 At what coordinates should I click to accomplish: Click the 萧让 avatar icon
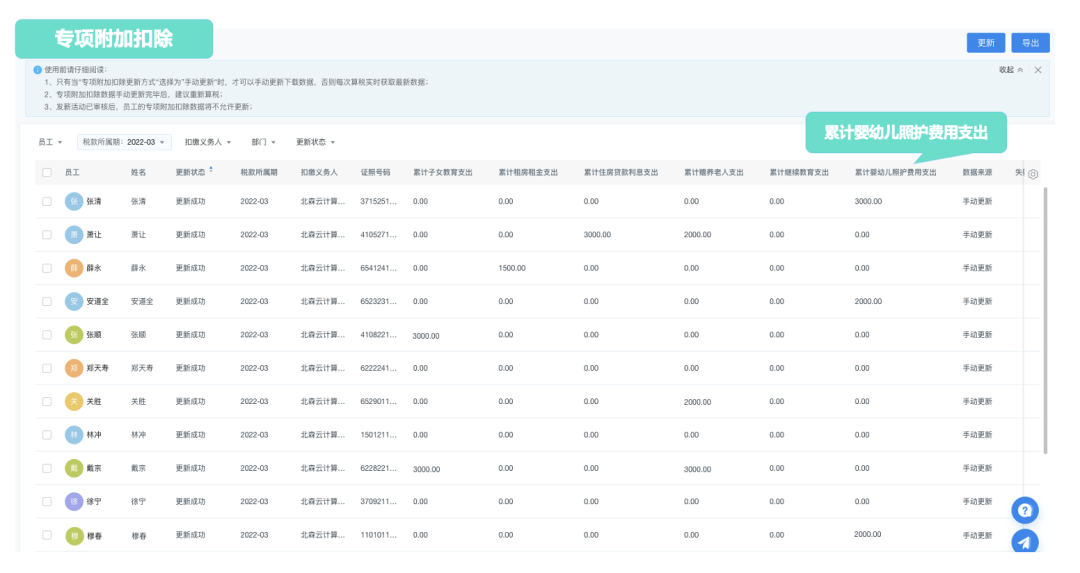click(x=74, y=235)
